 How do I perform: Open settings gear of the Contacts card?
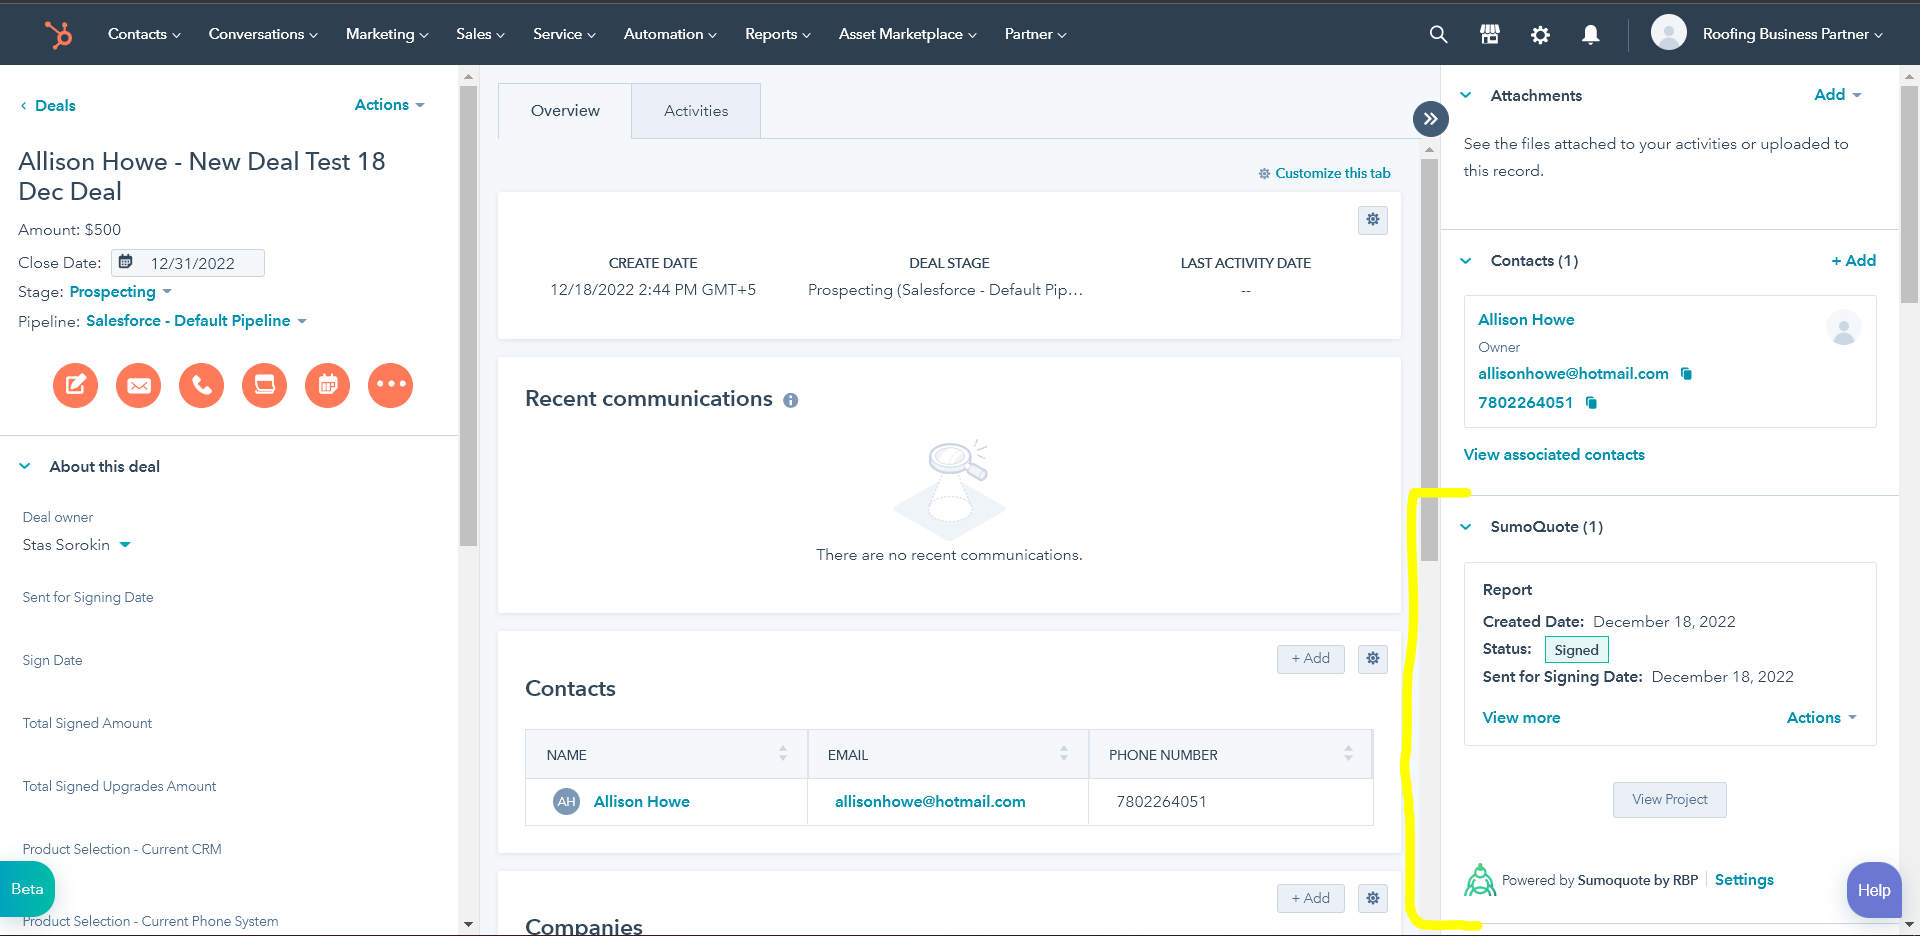pyautogui.click(x=1373, y=659)
